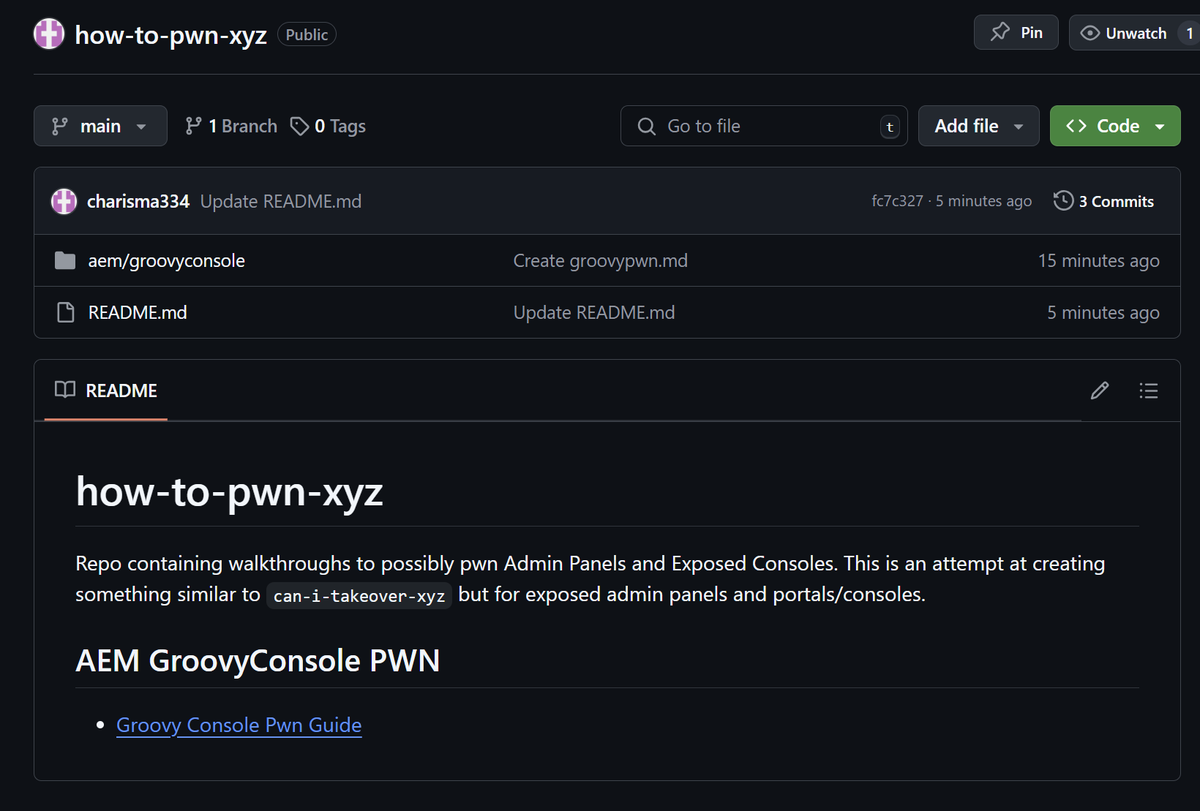Click the pencil icon to edit README
The width and height of the screenshot is (1200, 811).
pyautogui.click(x=1100, y=391)
